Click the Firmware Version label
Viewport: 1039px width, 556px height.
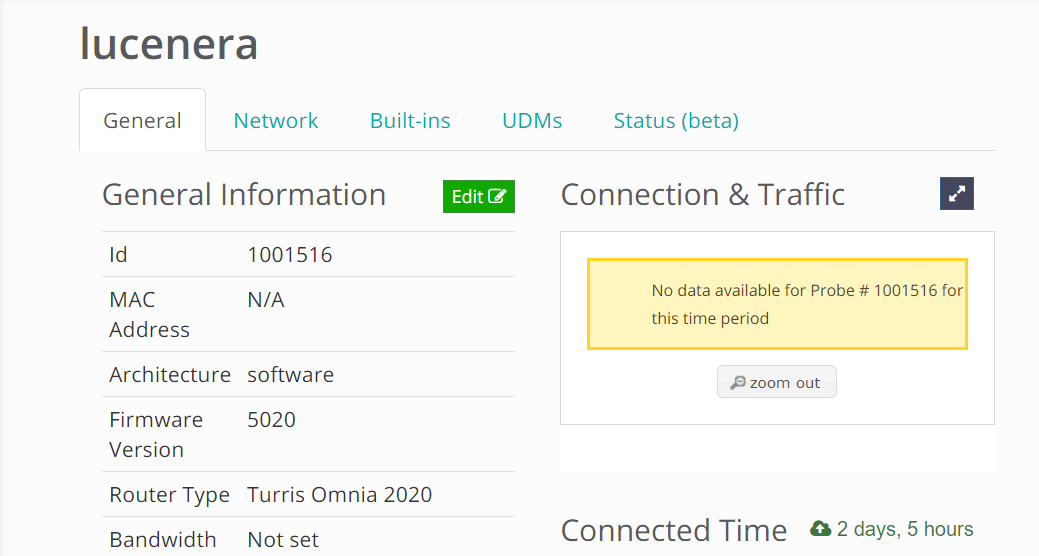click(x=156, y=435)
